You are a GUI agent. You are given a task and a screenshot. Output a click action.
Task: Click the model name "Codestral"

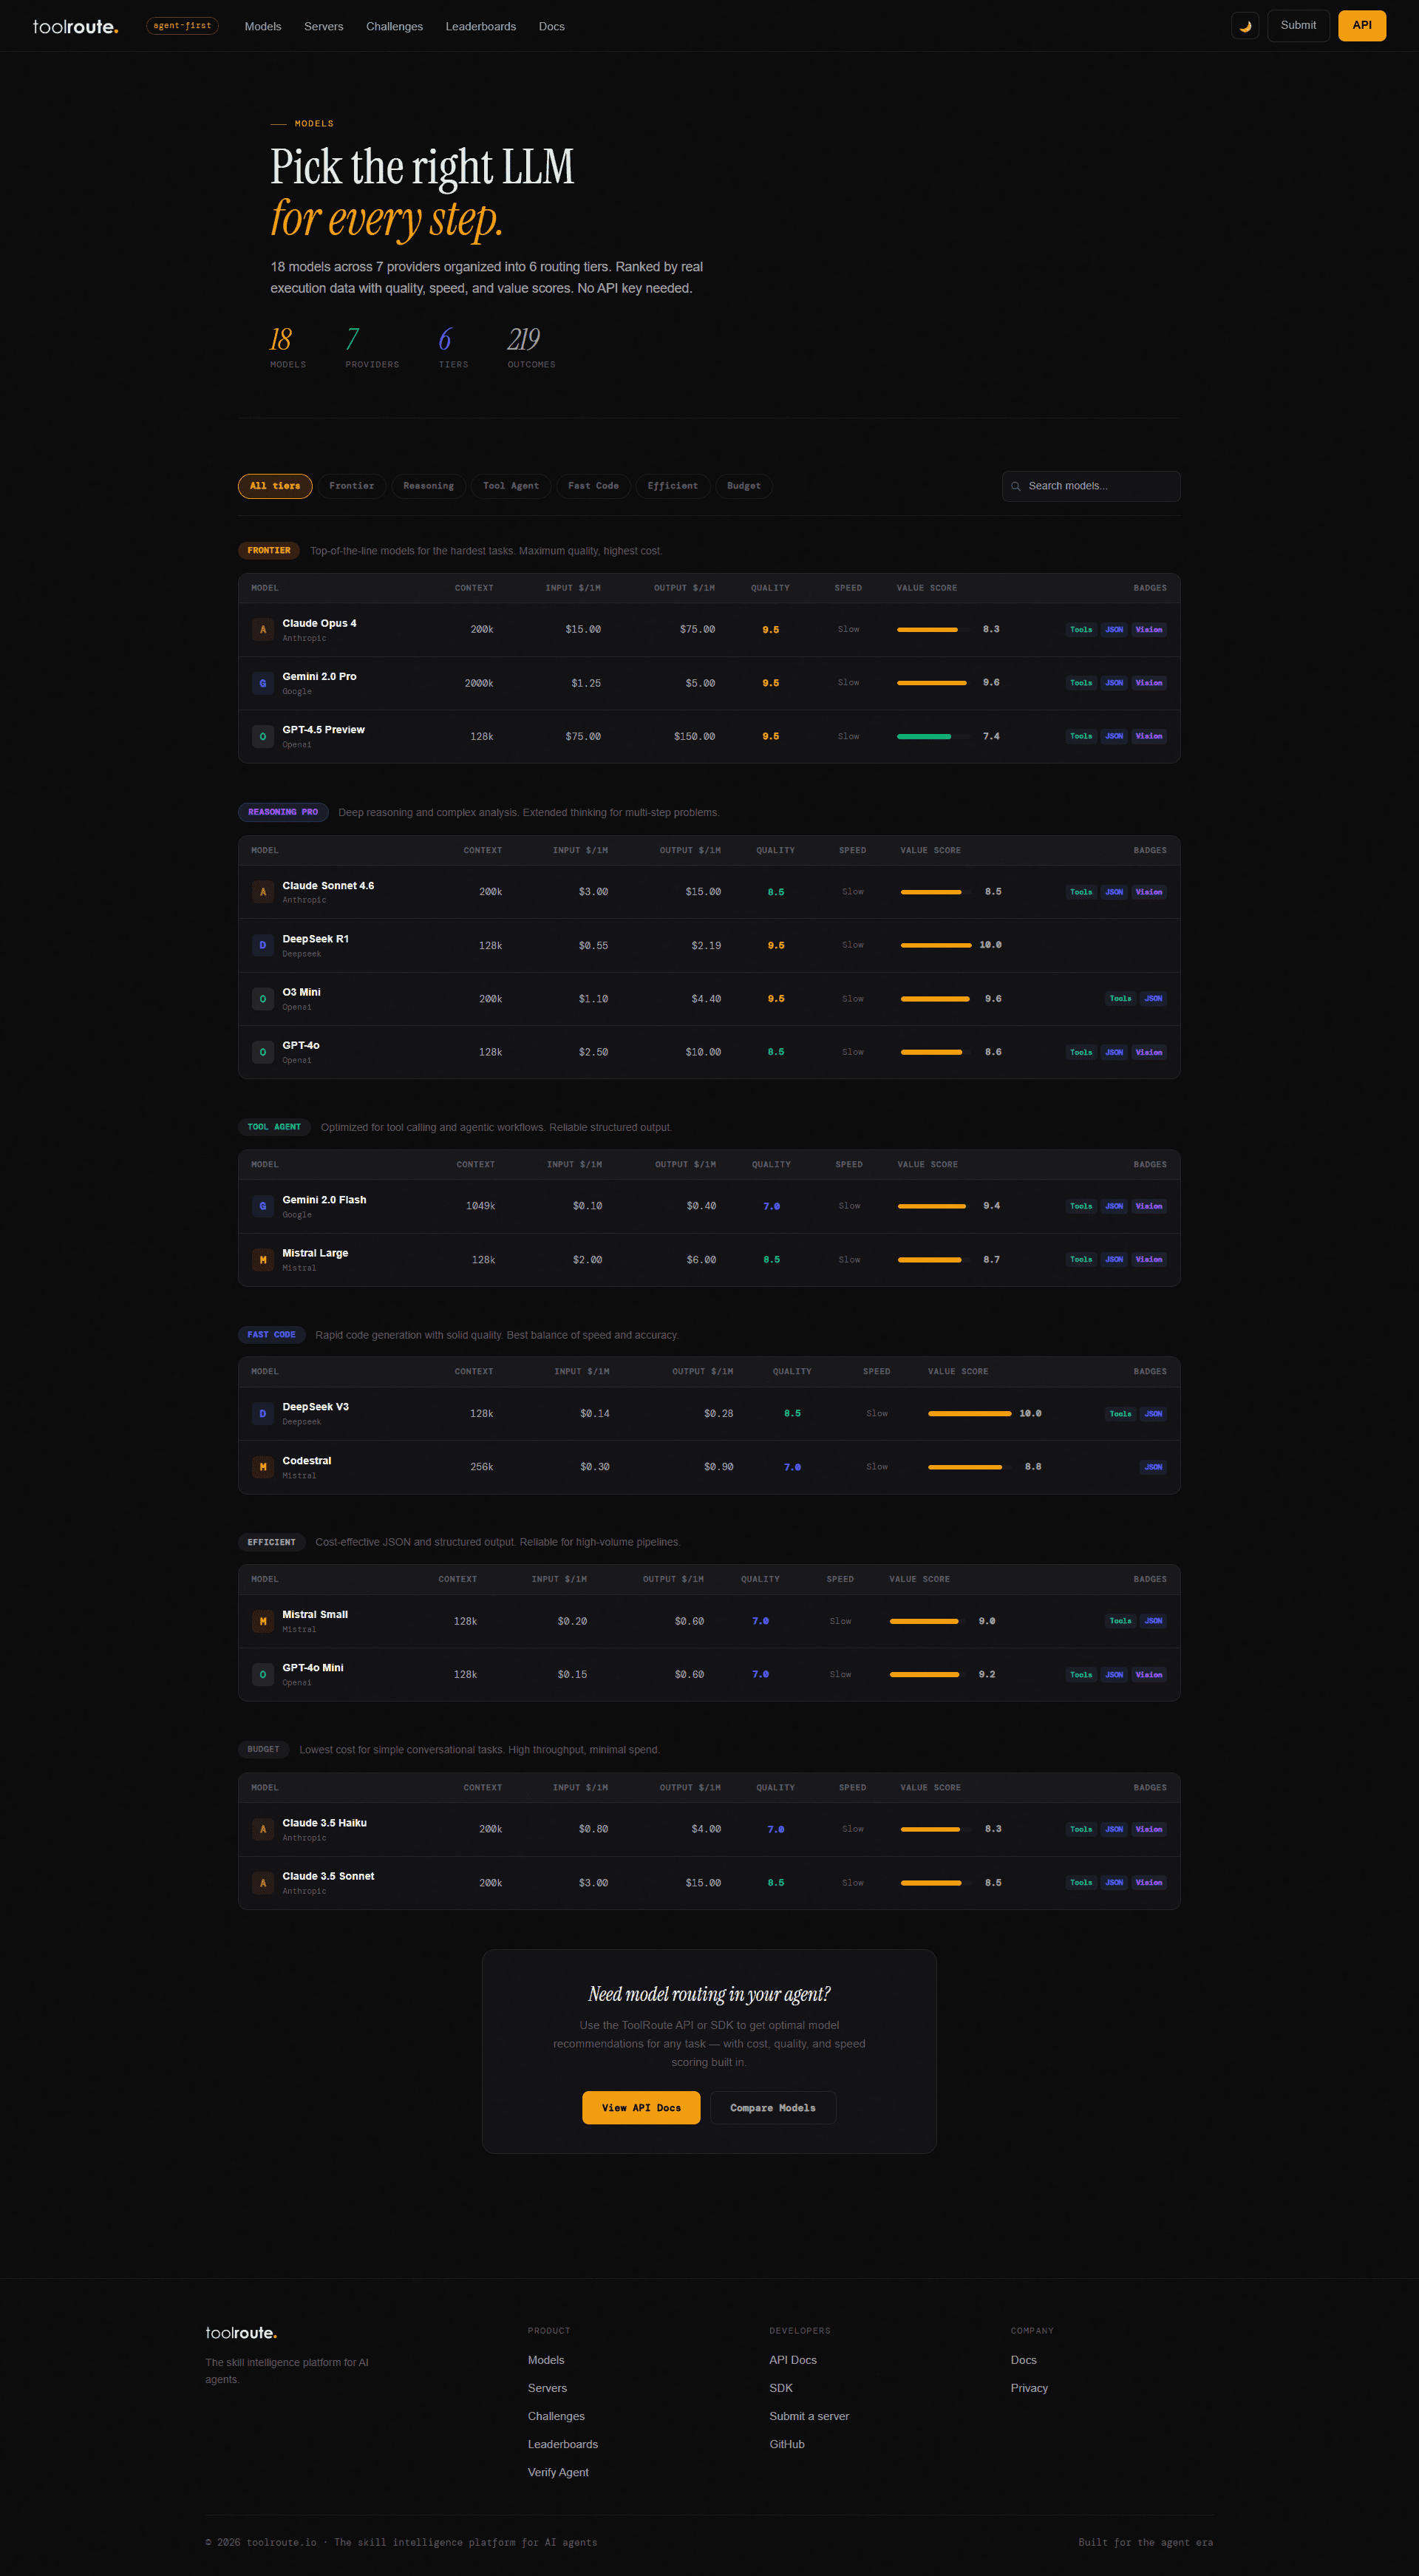pyautogui.click(x=307, y=1461)
